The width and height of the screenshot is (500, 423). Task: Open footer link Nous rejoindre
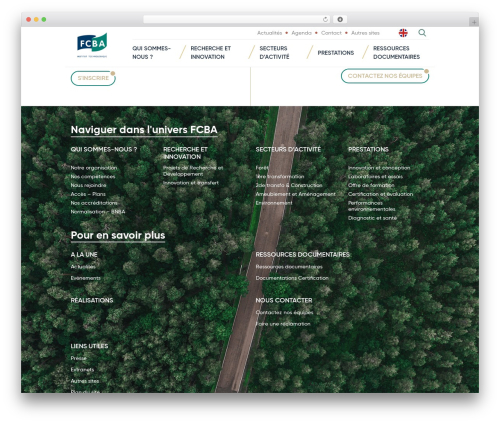coord(88,185)
